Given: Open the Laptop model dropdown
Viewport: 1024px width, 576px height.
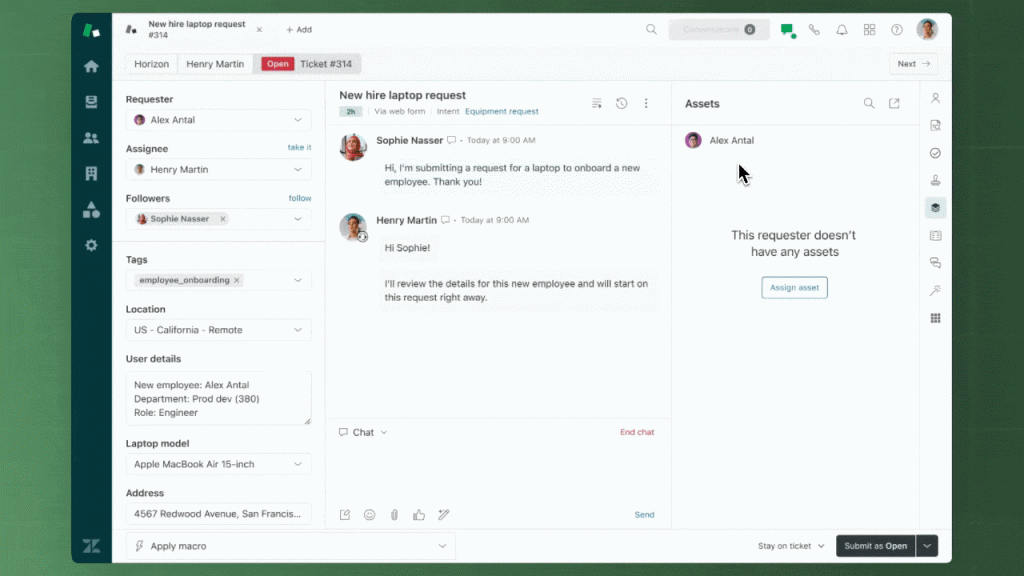Looking at the screenshot, I should click(x=298, y=464).
